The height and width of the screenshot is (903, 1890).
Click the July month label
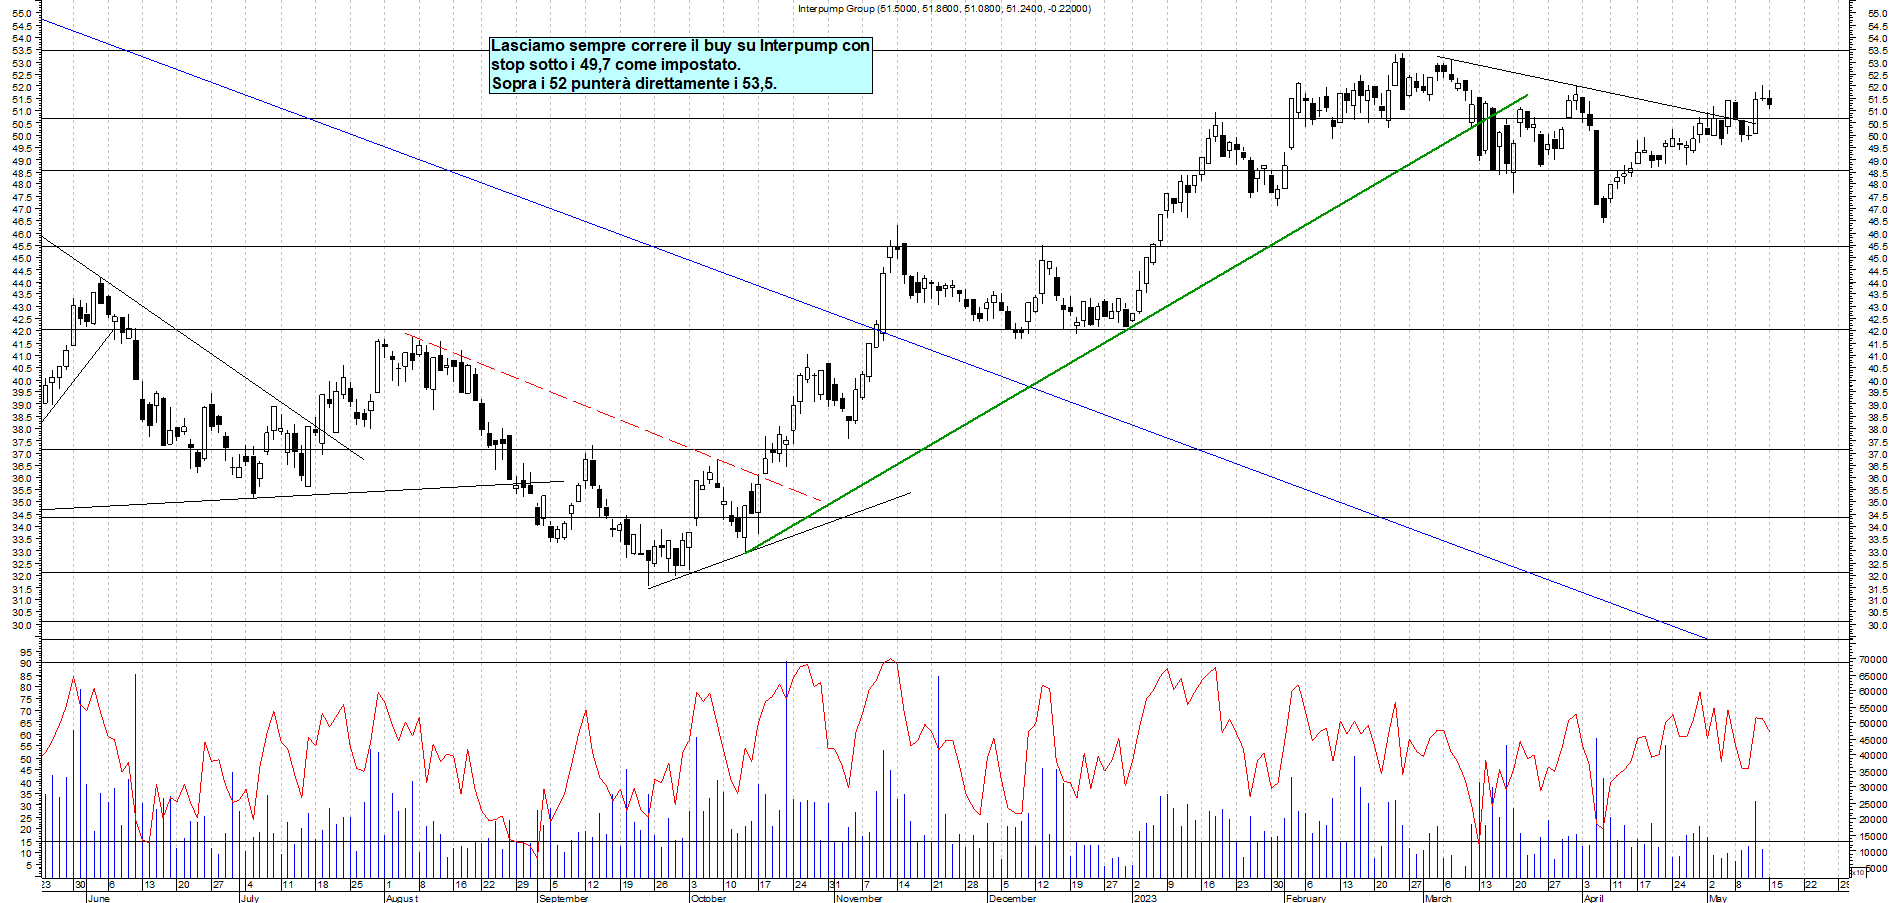click(250, 898)
